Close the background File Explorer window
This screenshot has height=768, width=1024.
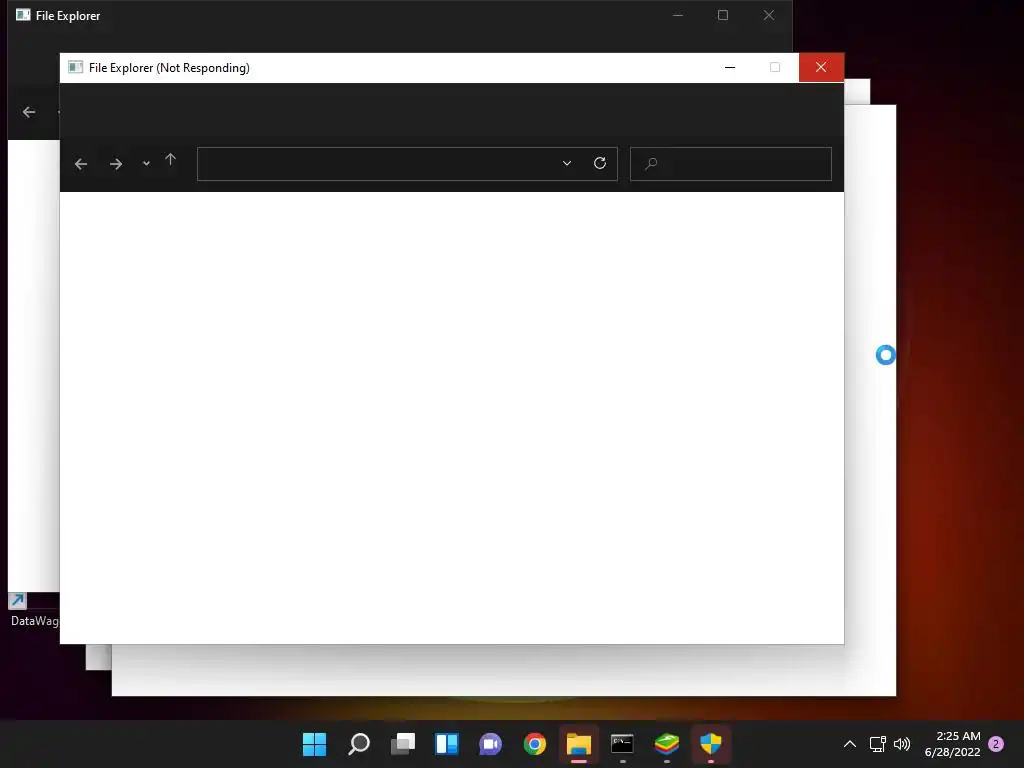tap(769, 15)
